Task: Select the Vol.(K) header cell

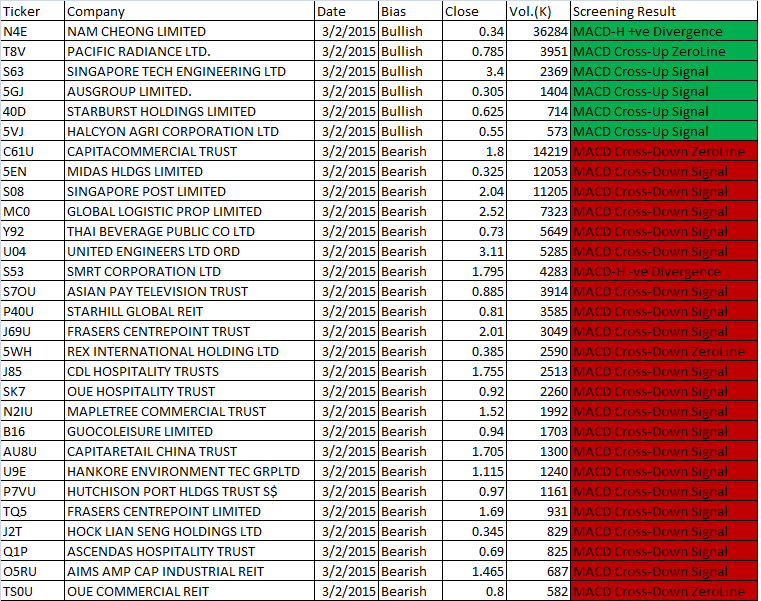Action: click(x=538, y=11)
